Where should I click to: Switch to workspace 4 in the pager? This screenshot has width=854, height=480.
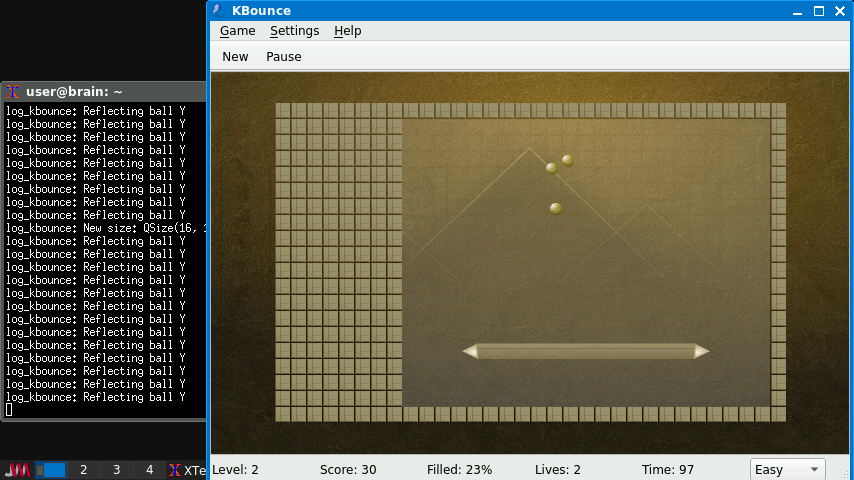149,470
